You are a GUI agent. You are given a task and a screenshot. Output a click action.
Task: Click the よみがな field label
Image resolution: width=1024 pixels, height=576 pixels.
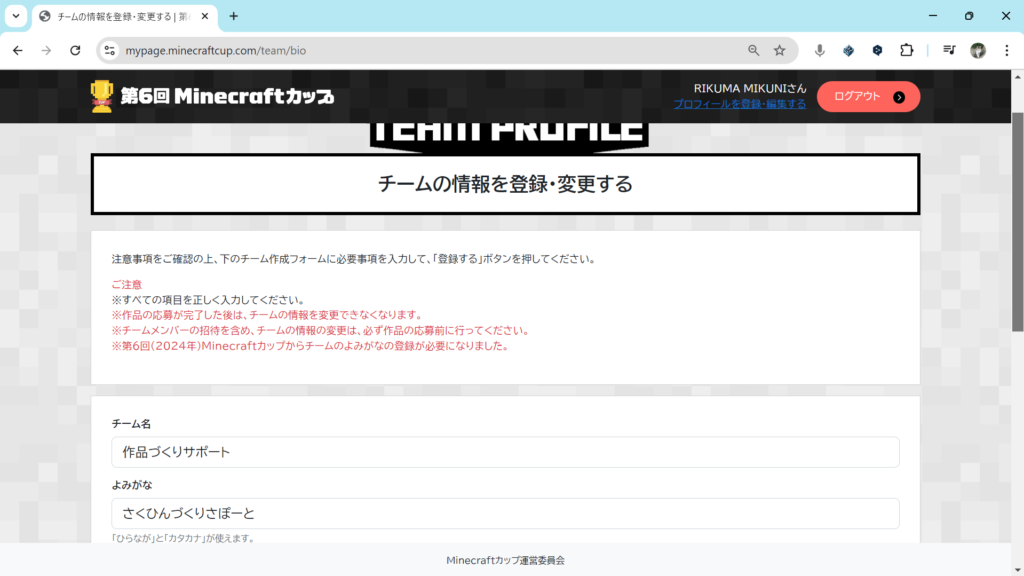(x=132, y=485)
